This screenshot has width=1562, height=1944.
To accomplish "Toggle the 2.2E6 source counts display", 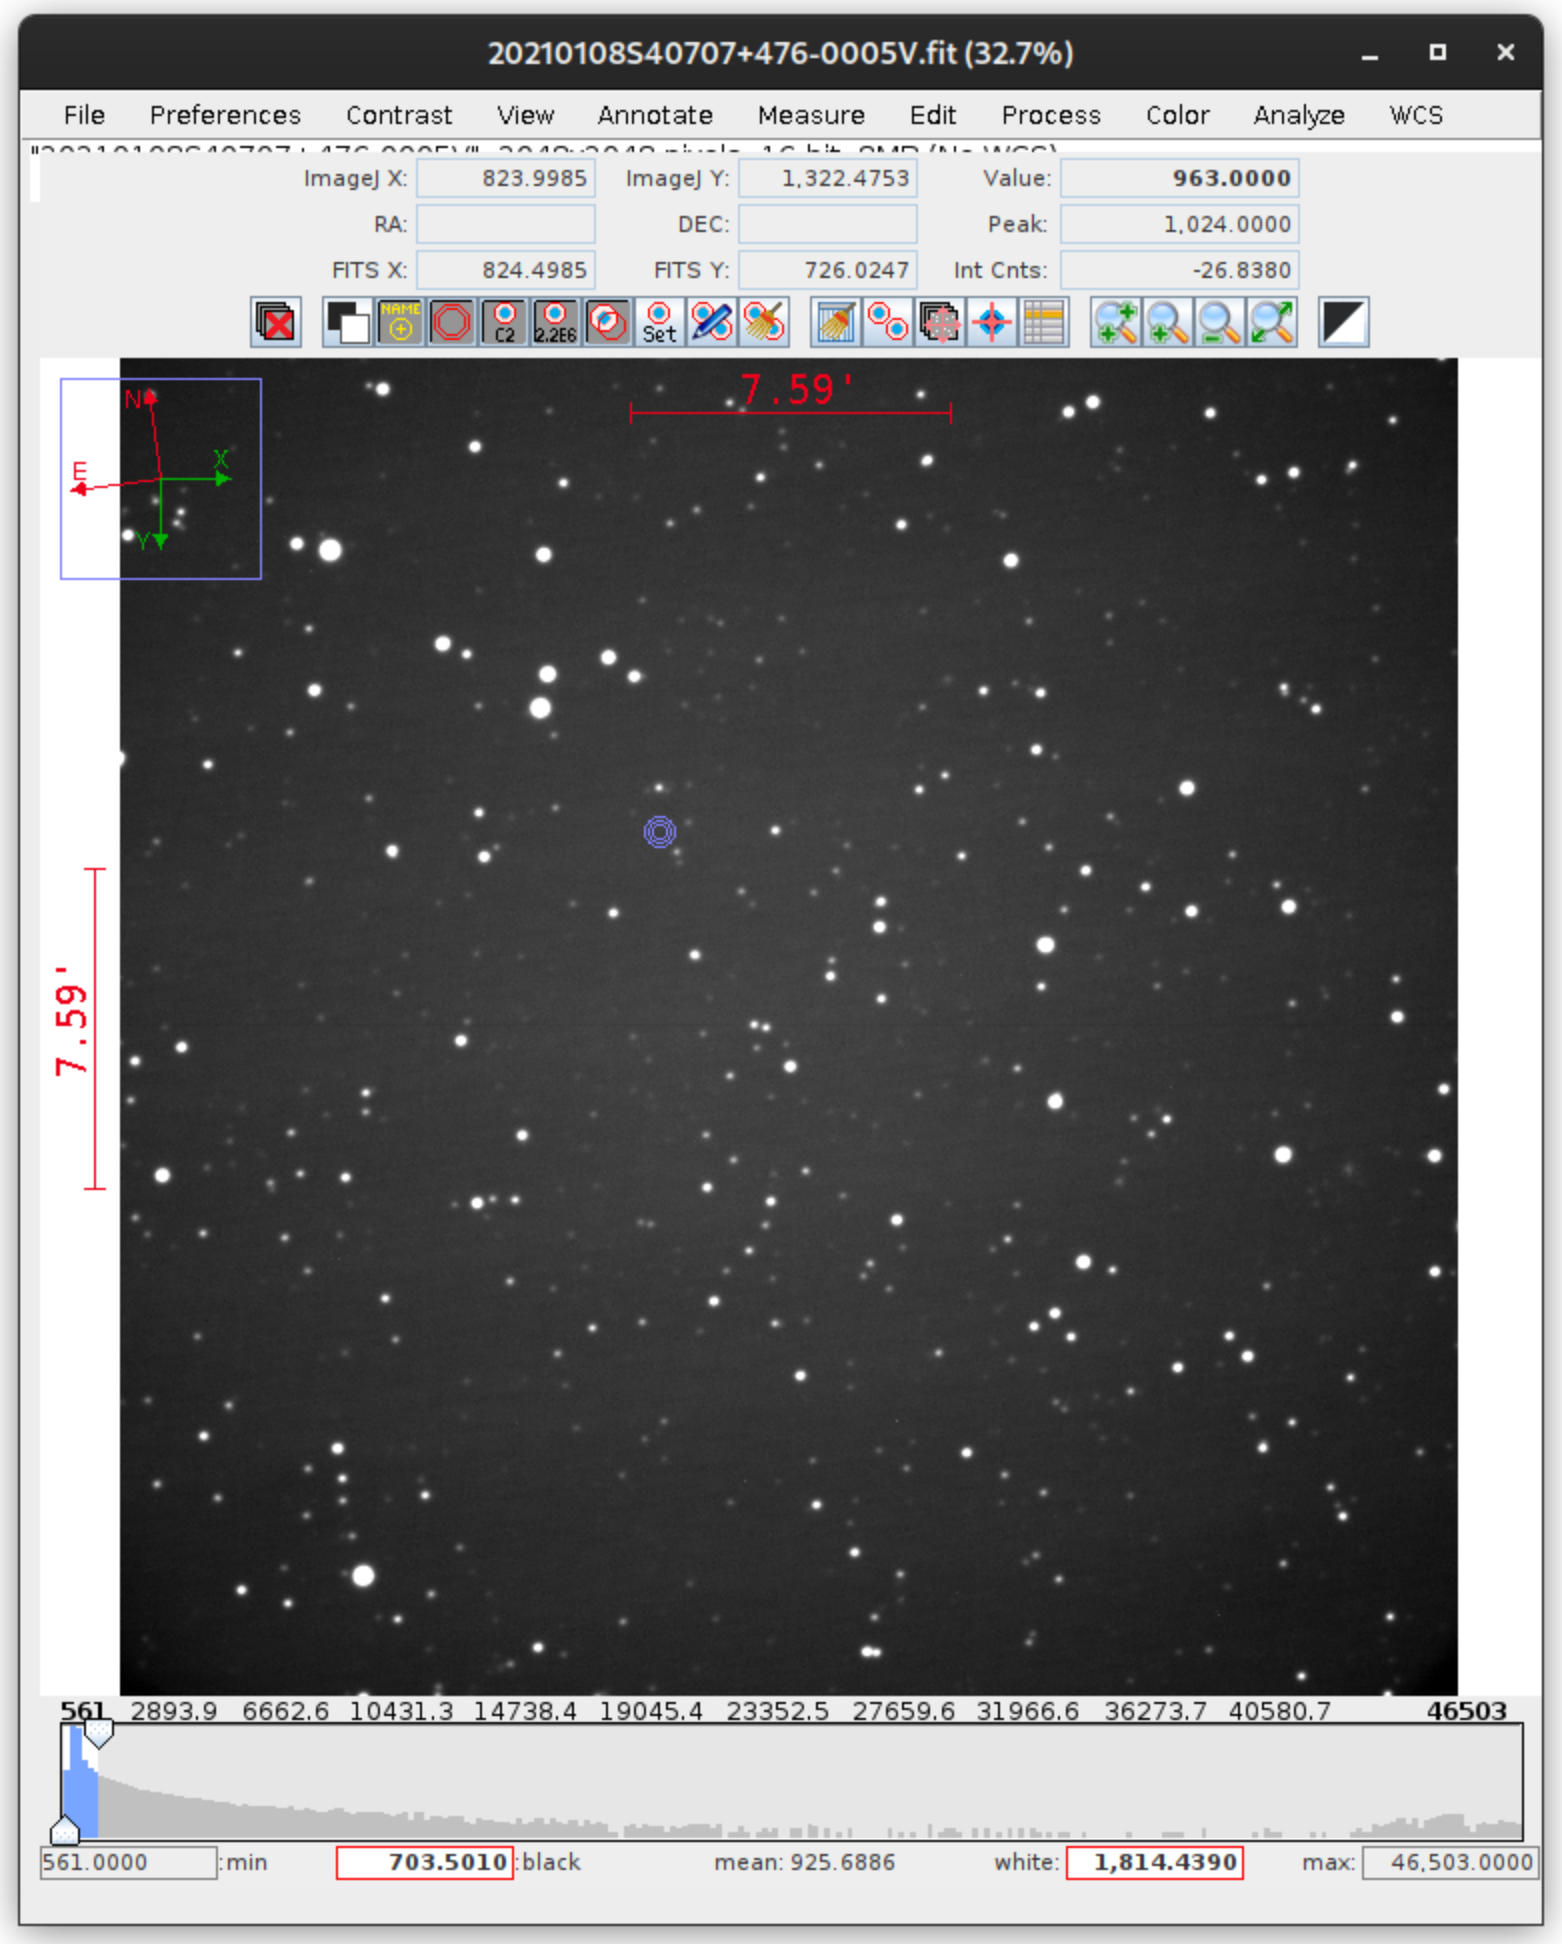I will (555, 323).
